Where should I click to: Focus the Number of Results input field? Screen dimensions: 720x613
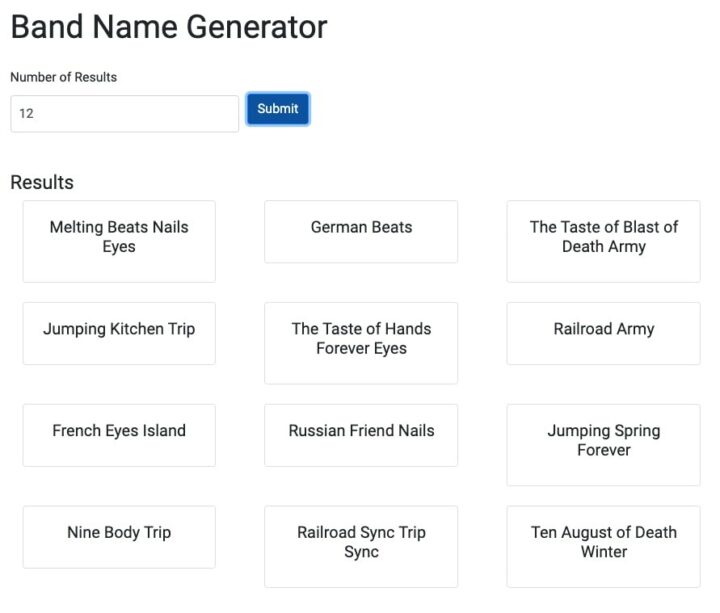pyautogui.click(x=125, y=114)
